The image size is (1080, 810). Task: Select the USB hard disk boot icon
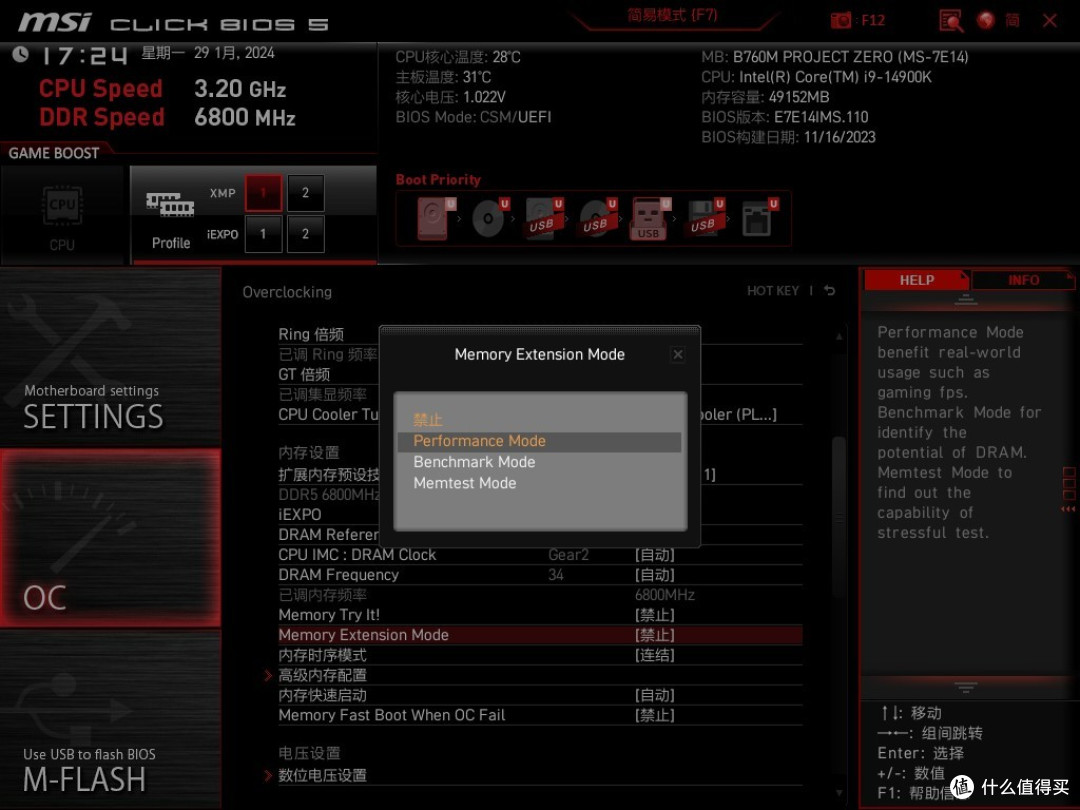pos(543,218)
